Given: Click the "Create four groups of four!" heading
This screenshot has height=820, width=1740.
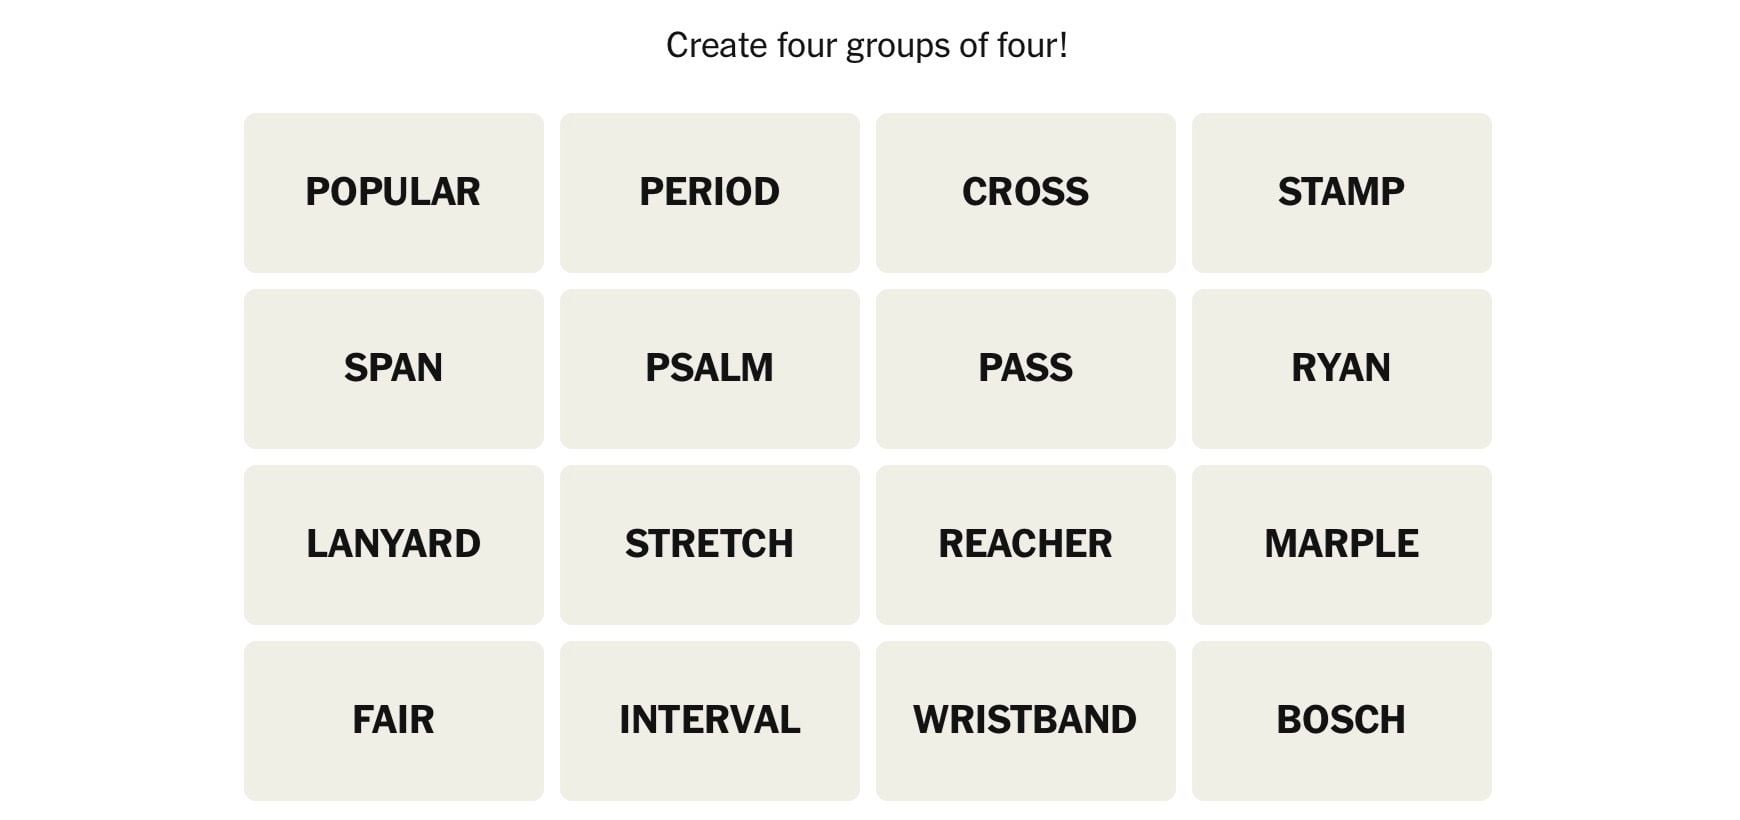Looking at the screenshot, I should pos(867,45).
